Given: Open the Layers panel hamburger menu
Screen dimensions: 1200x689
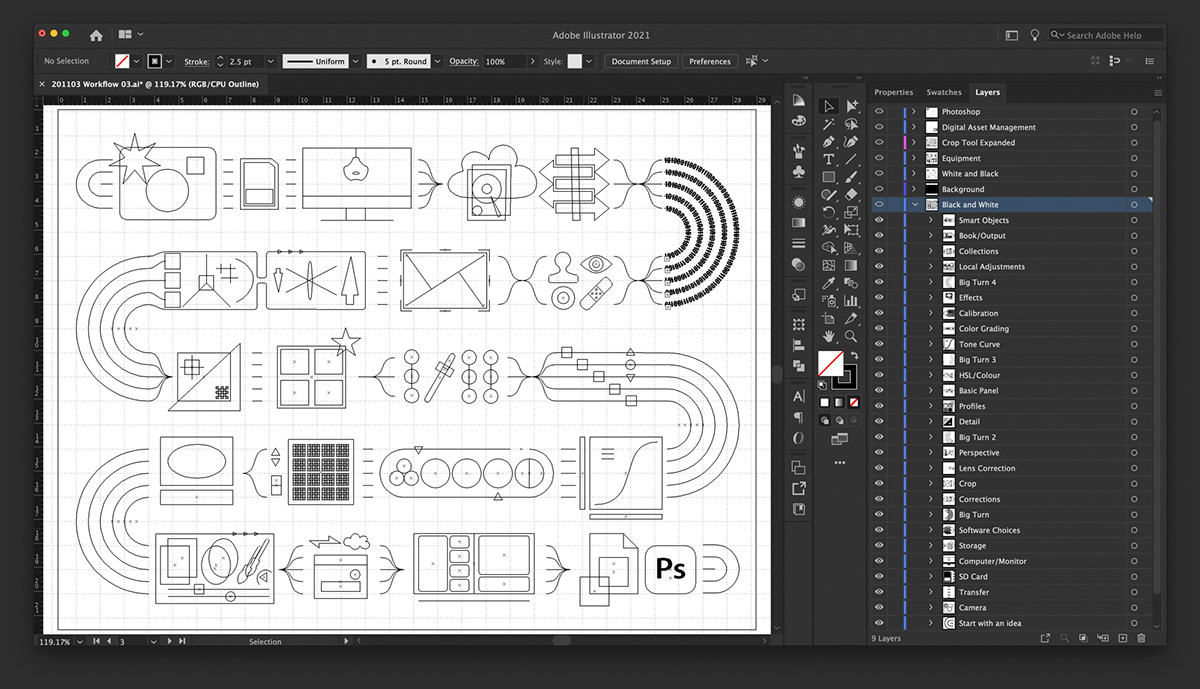Looking at the screenshot, I should 1158,93.
